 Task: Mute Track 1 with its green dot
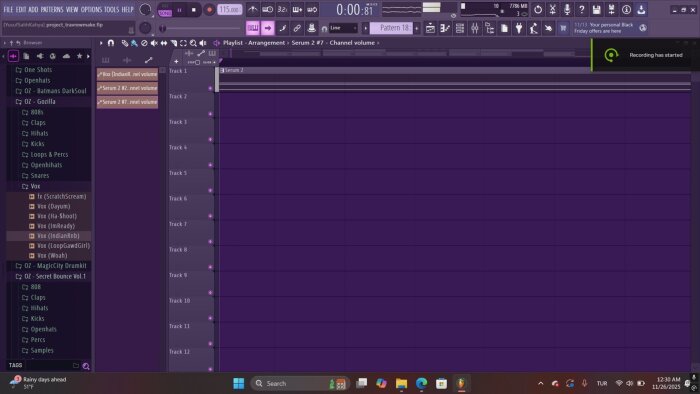210,88
